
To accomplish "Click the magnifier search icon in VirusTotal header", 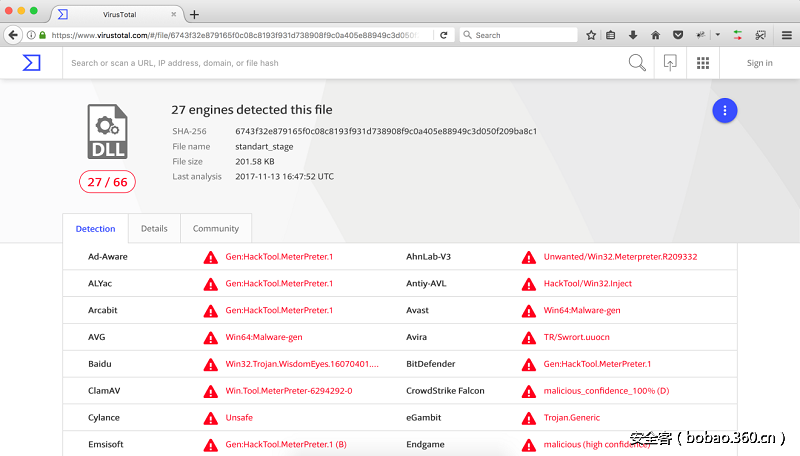I will pos(637,63).
